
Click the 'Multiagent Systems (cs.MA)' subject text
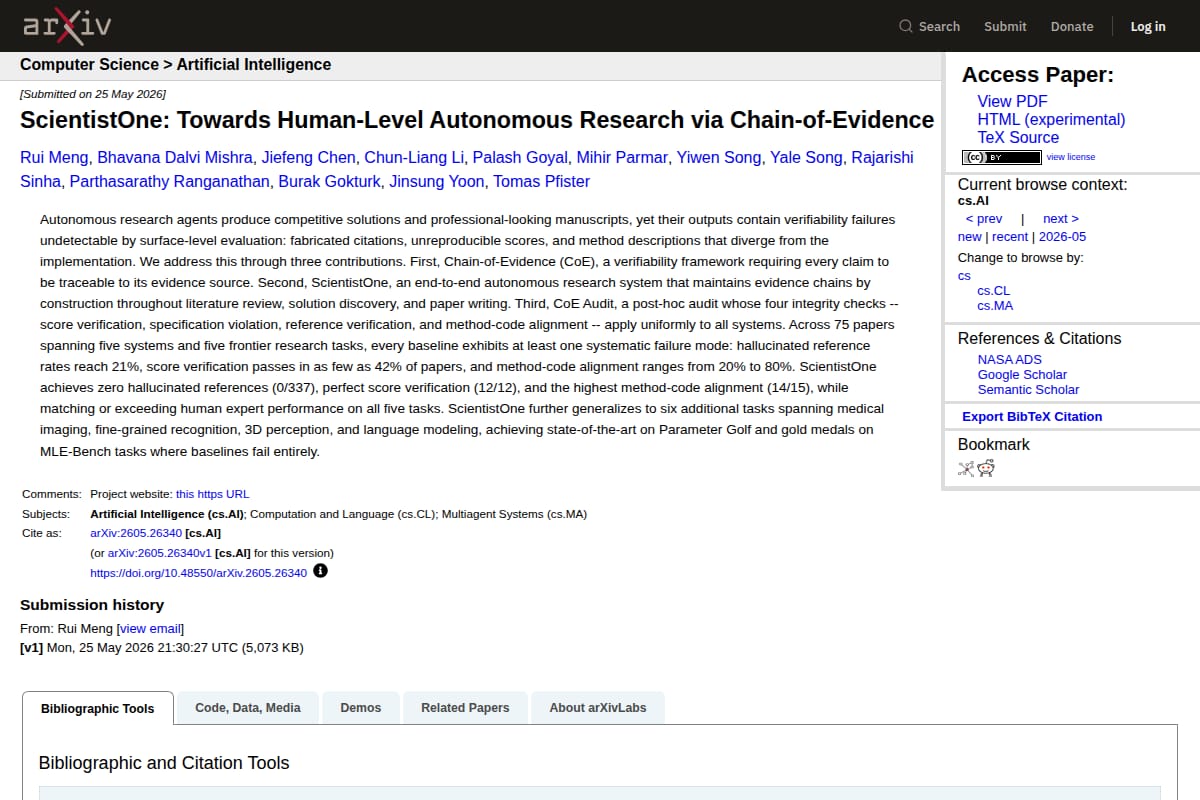pos(515,514)
